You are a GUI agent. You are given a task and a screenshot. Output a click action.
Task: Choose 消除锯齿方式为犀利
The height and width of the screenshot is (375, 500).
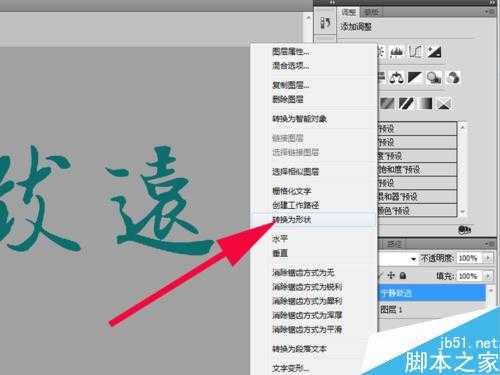coord(307,301)
